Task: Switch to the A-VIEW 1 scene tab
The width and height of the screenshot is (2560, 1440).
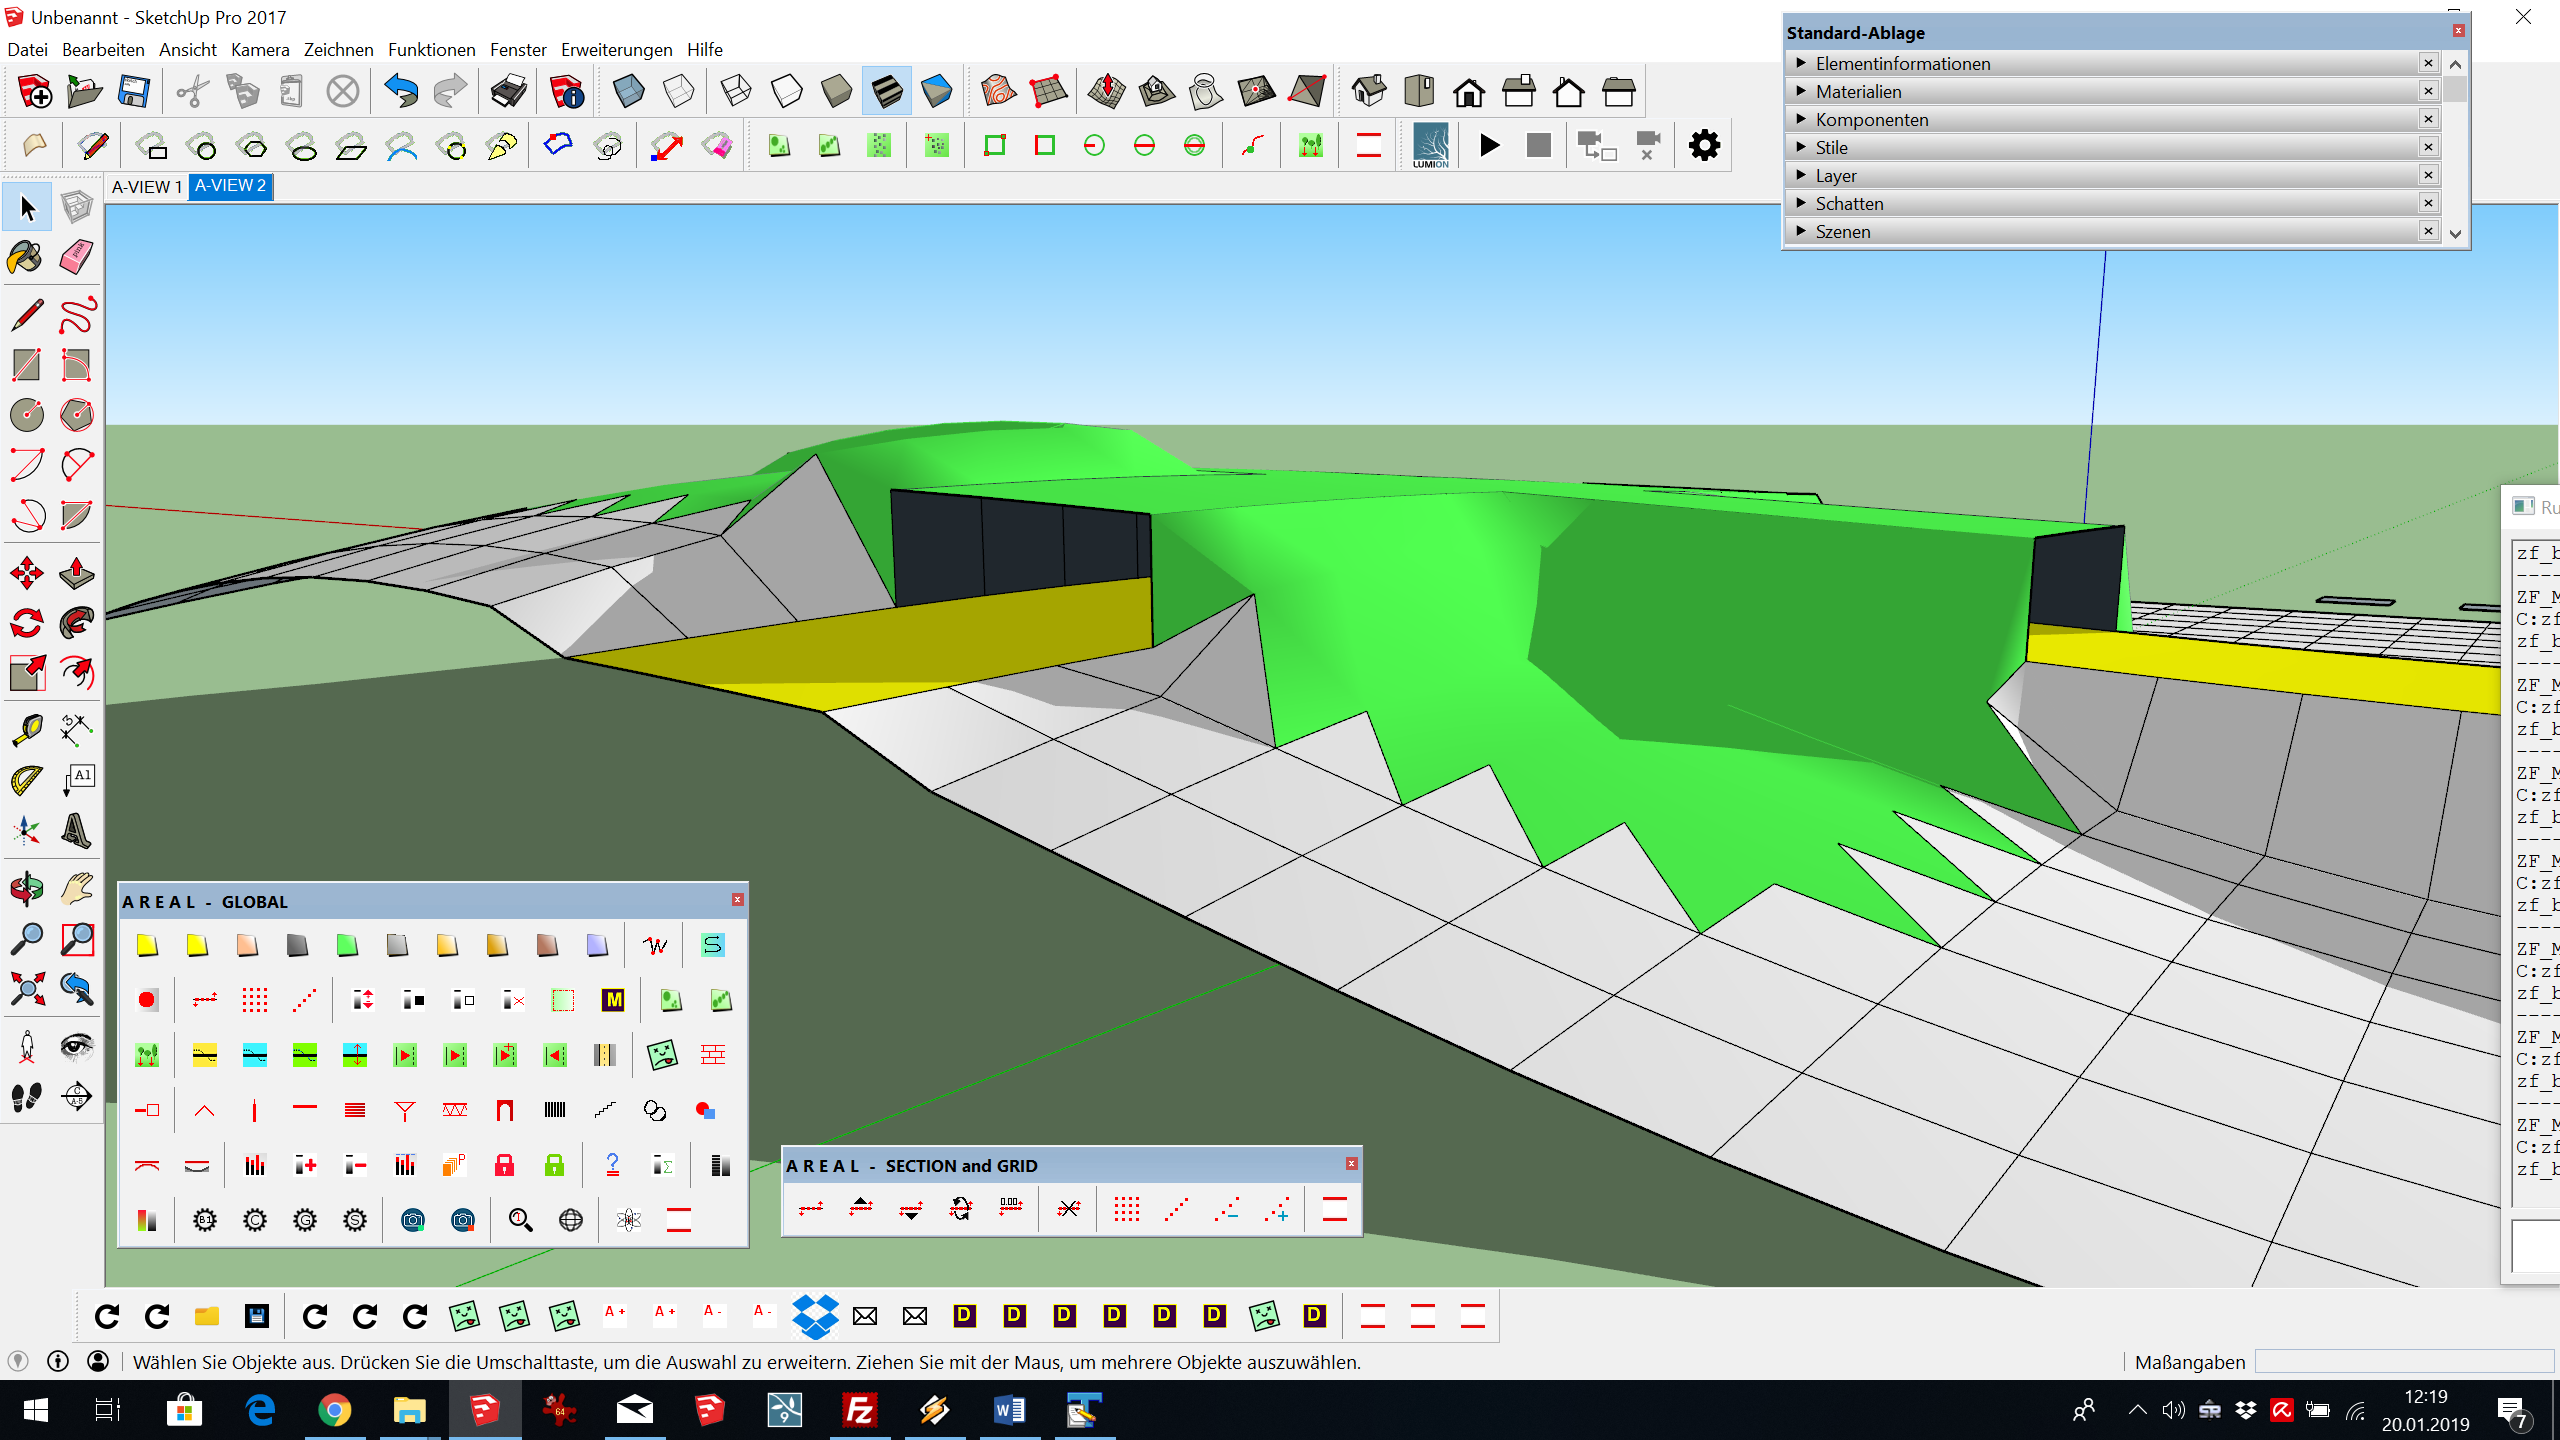Action: [x=146, y=187]
